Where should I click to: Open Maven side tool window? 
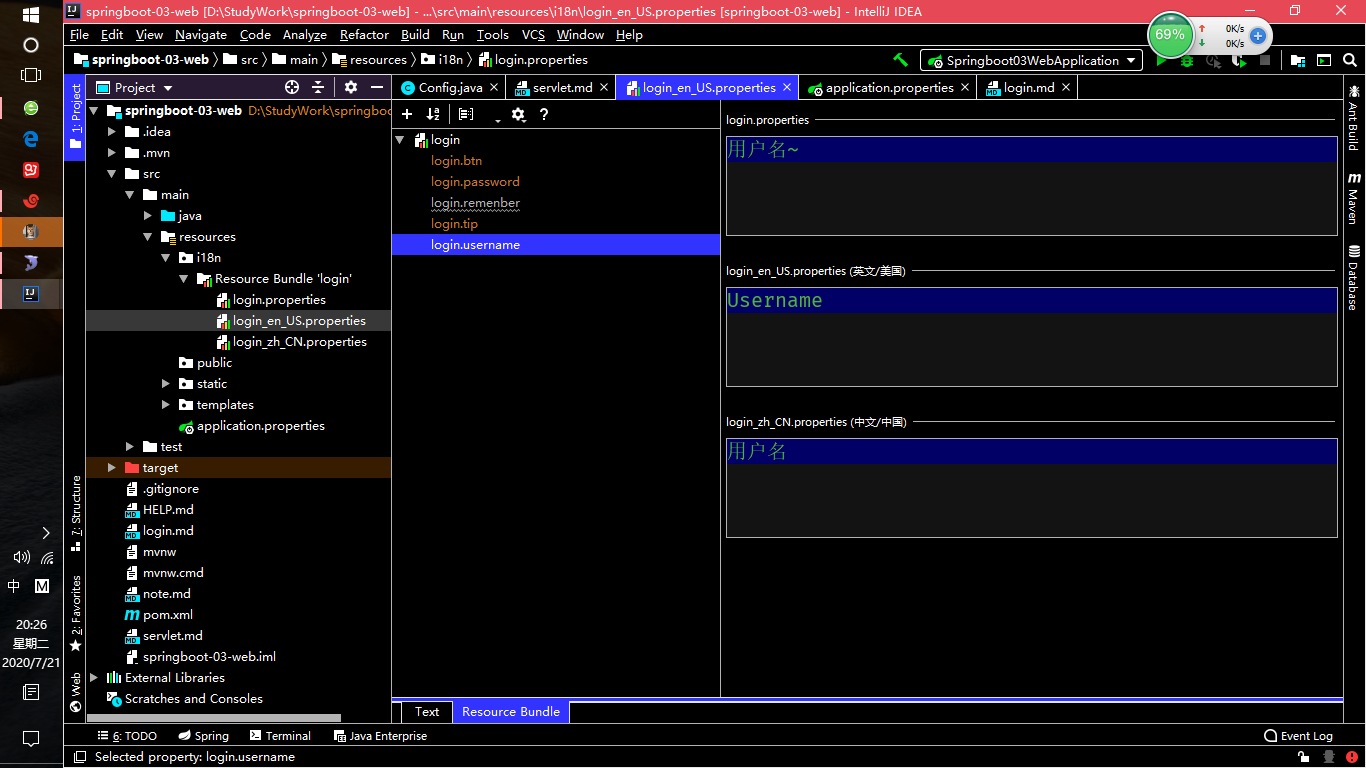point(1353,198)
